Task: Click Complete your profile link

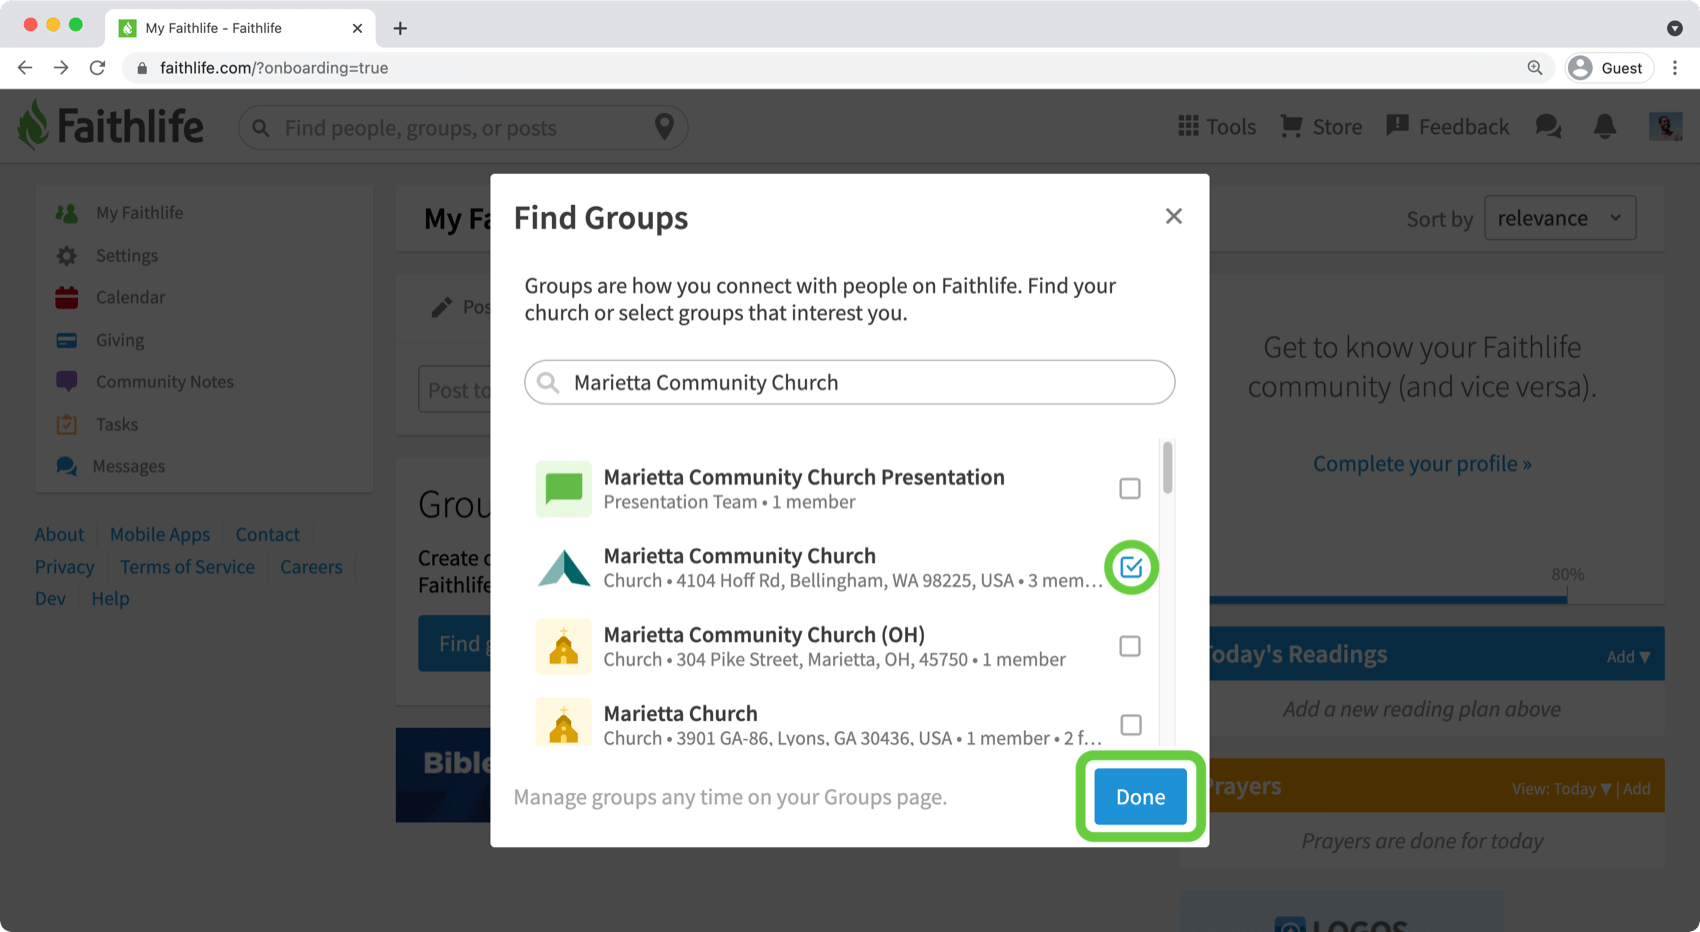Action: [x=1422, y=464]
